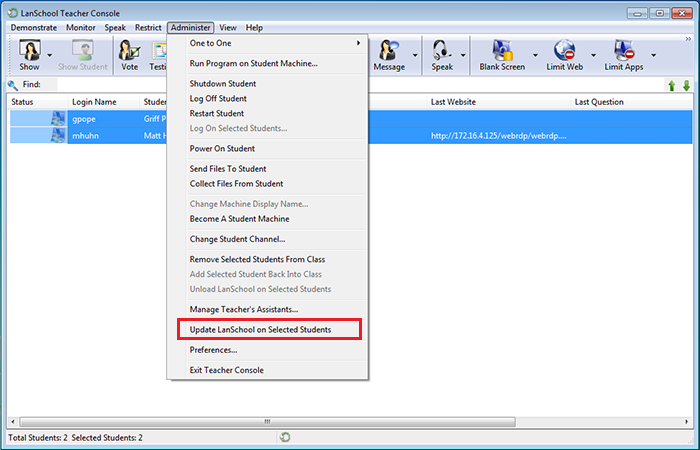Expand the Limit Web dropdown arrow

(593, 55)
